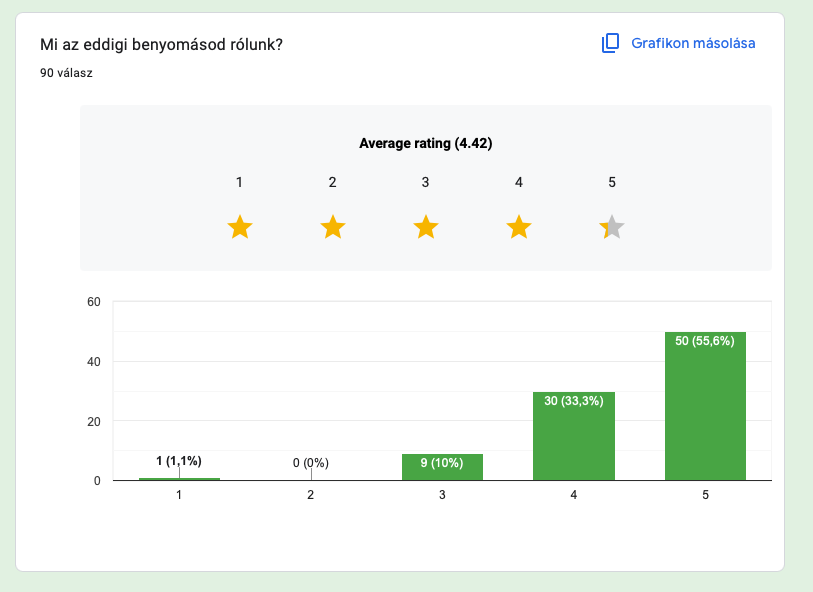The height and width of the screenshot is (592, 813).
Task: Click the third gold star
Action: (x=426, y=228)
